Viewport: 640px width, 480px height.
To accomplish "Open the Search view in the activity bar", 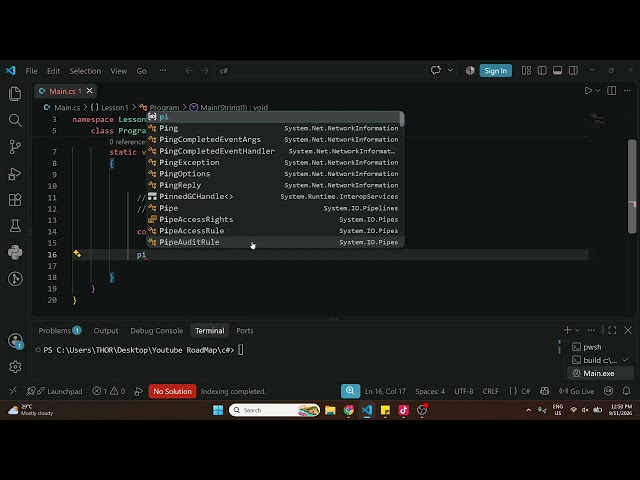I will pos(15,120).
